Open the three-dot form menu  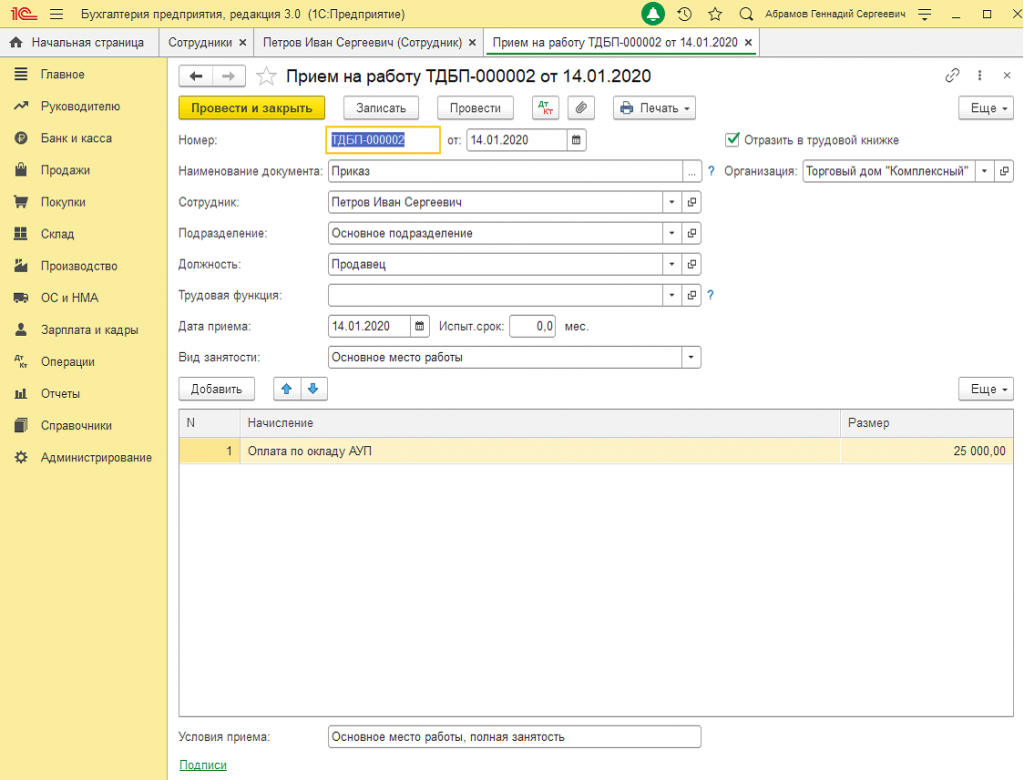[980, 76]
